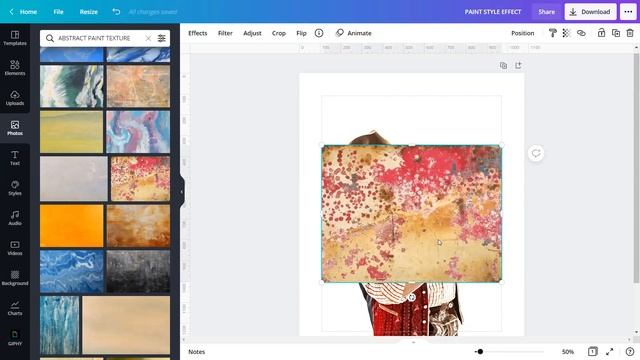Image resolution: width=640 pixels, height=360 pixels.
Task: Click the copy style paint roller icon
Action: (x=552, y=33)
